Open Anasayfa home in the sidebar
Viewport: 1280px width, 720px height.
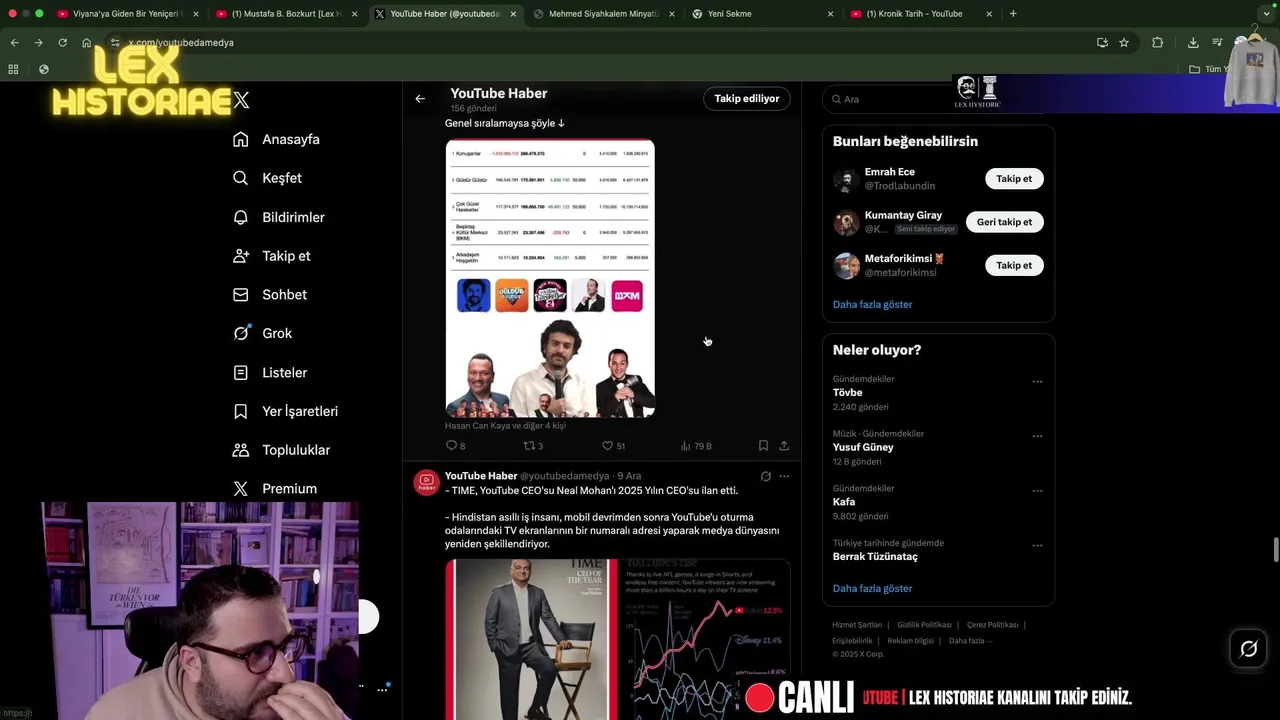tap(276, 139)
